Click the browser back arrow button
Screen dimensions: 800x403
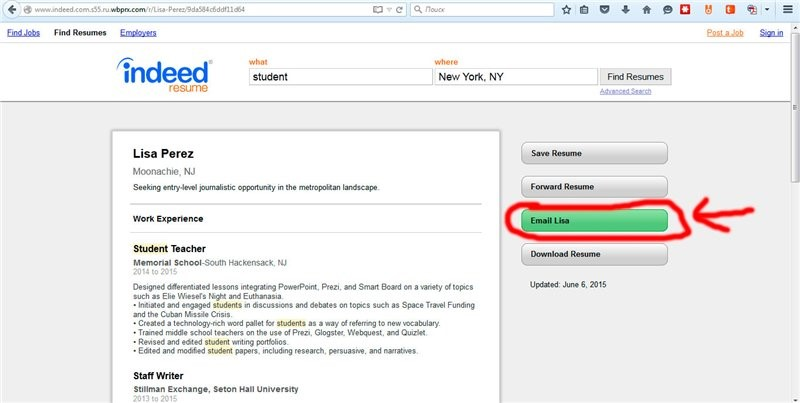click(x=12, y=9)
